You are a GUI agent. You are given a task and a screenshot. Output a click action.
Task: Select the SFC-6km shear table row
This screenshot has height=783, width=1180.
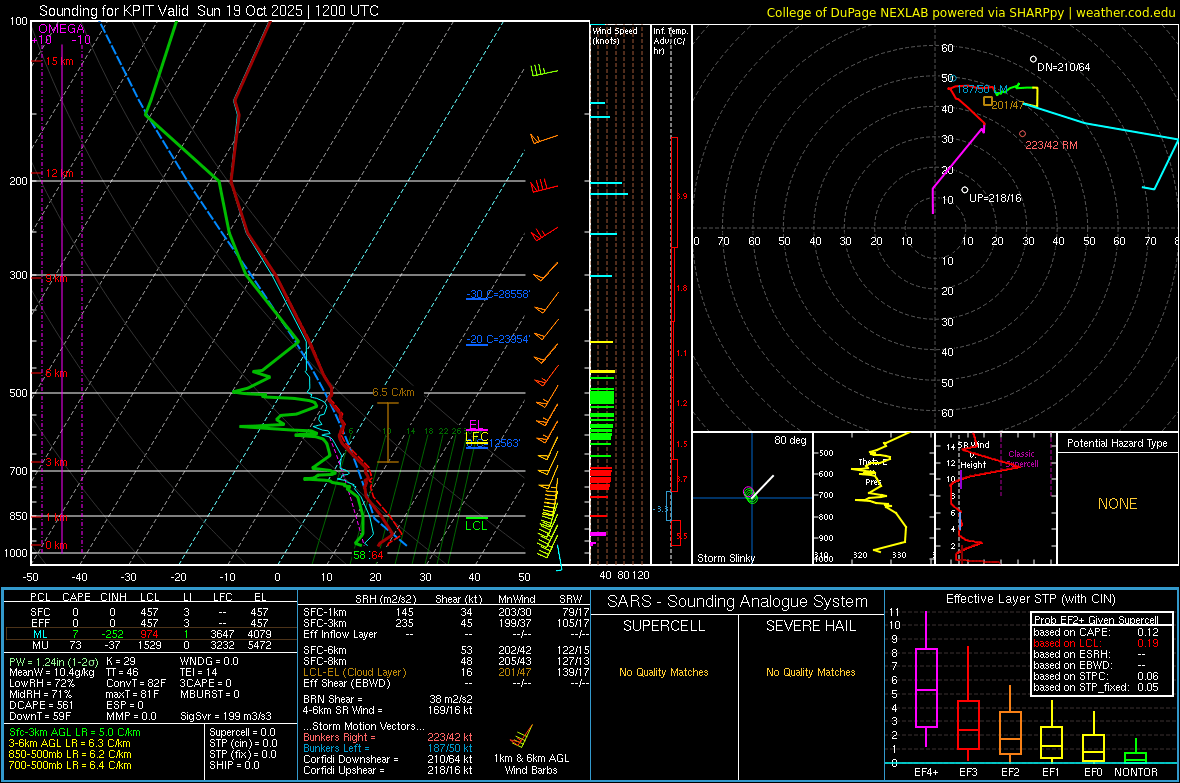[446, 650]
